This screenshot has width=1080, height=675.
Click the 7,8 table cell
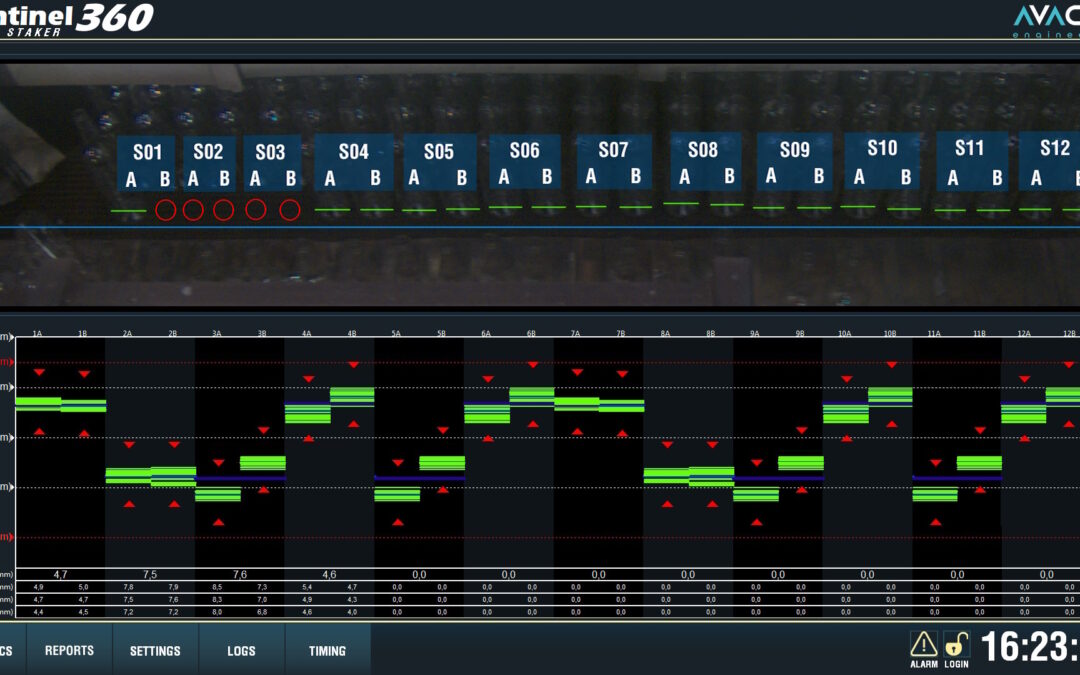click(128, 588)
